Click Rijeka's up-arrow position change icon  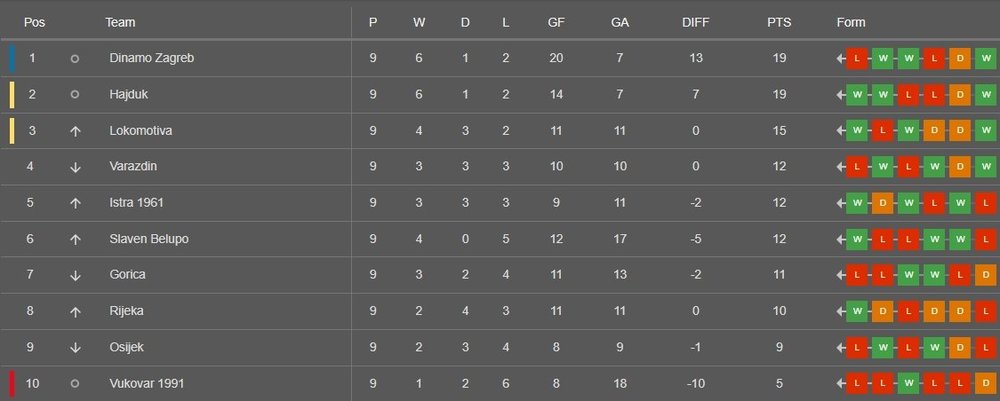[x=75, y=312]
